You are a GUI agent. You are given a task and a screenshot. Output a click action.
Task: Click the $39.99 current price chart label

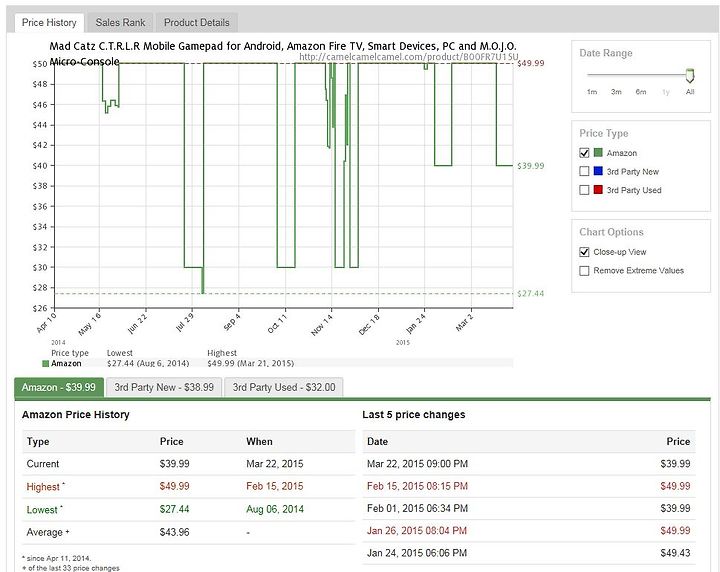point(530,166)
